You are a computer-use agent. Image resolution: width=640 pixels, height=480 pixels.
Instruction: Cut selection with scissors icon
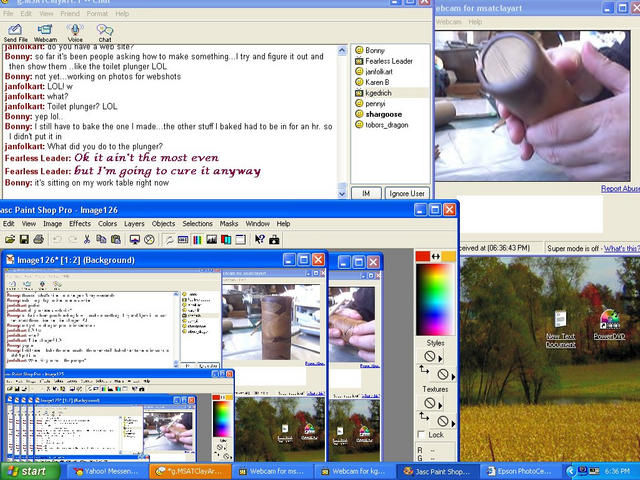[87, 240]
